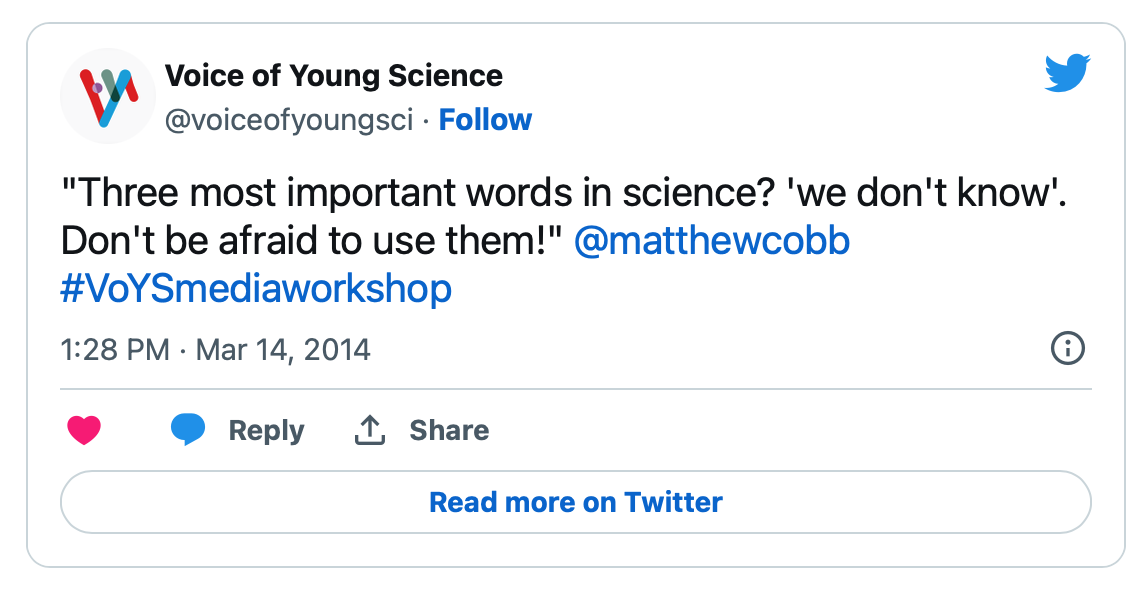Open the @matthewcobb mention link
The height and width of the screenshot is (594, 1146).
pos(712,240)
